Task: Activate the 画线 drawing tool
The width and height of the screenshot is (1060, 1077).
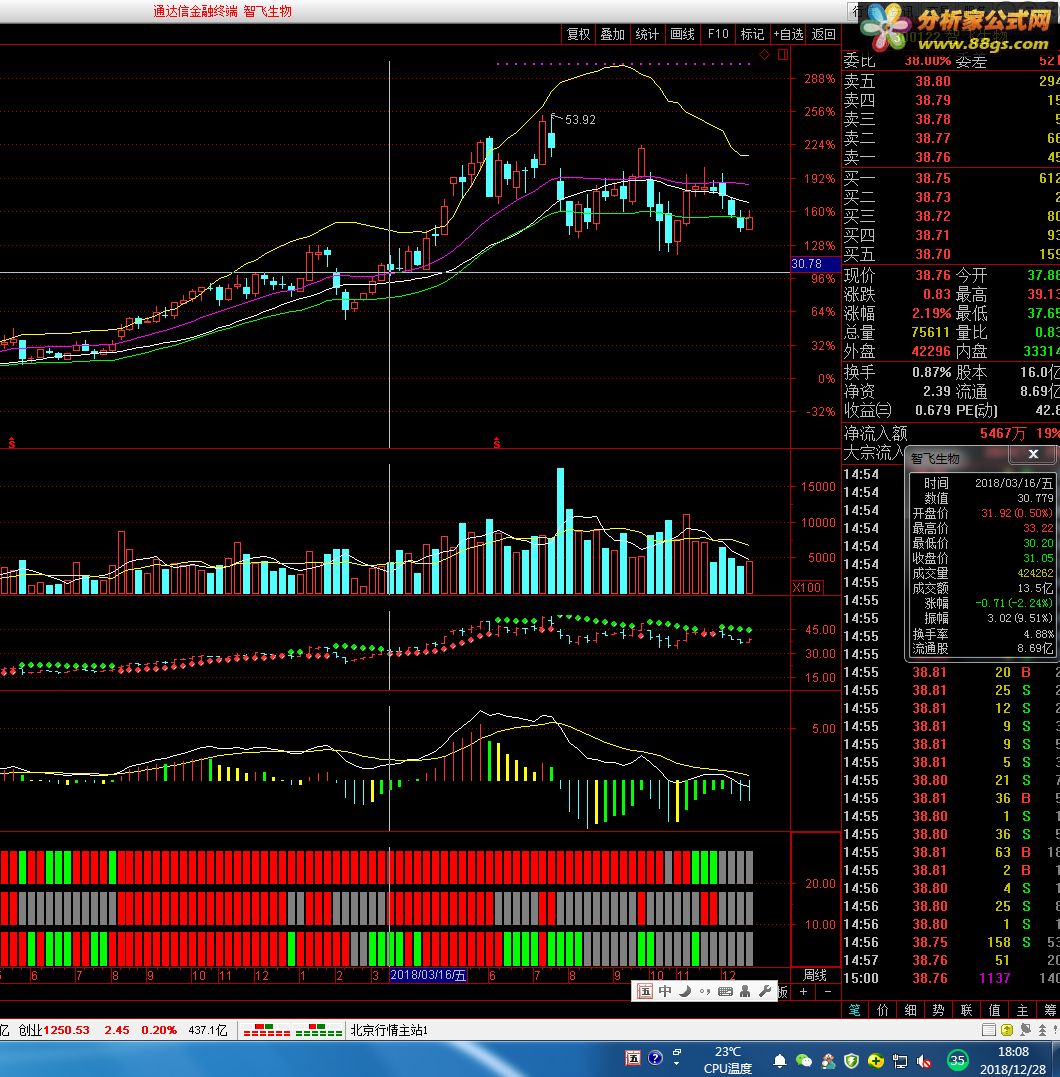Action: tap(682, 34)
